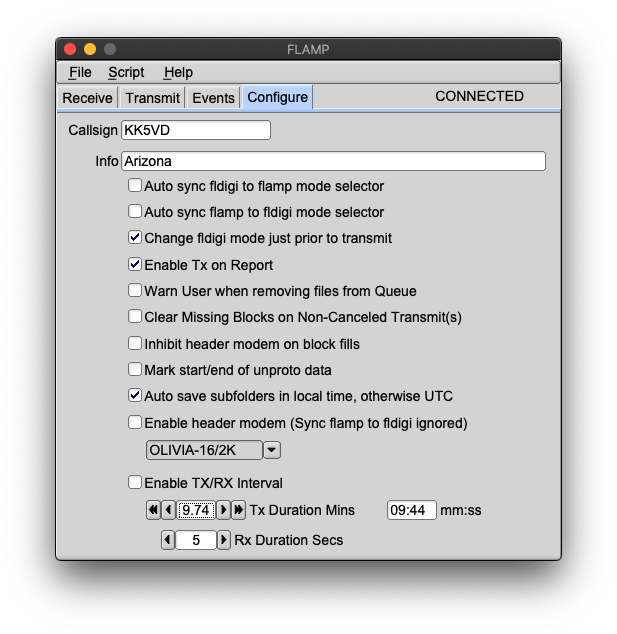
Task: Check Inhibit header modem on block fills
Action: tap(135, 343)
